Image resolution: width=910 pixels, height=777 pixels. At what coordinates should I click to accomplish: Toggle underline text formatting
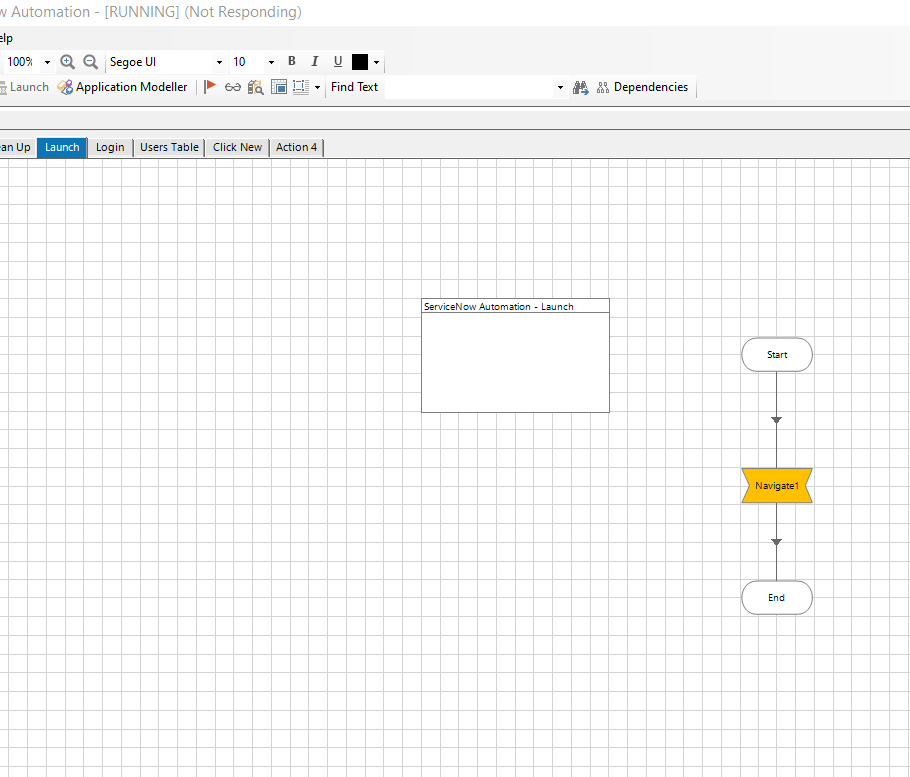pos(338,62)
